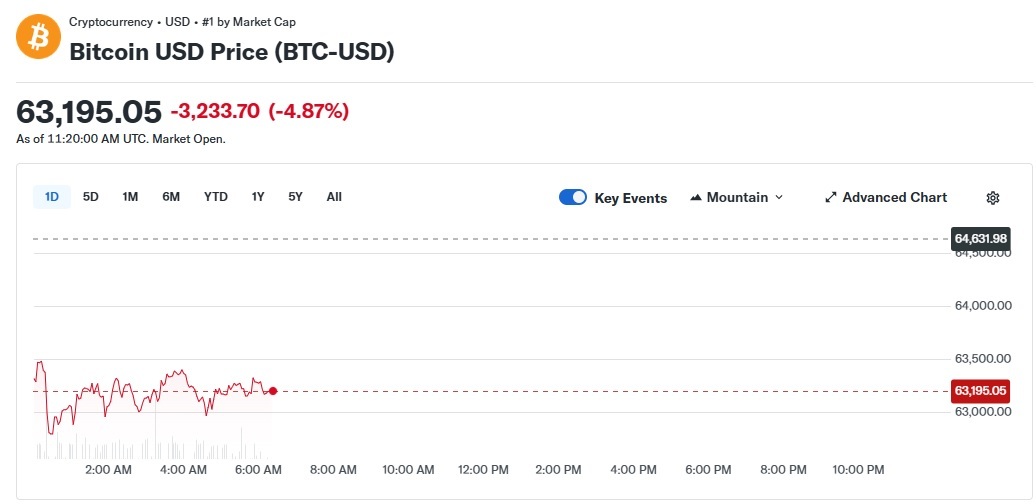Select the All time range
Image resolution: width=1036 pixels, height=504 pixels.
[334, 197]
